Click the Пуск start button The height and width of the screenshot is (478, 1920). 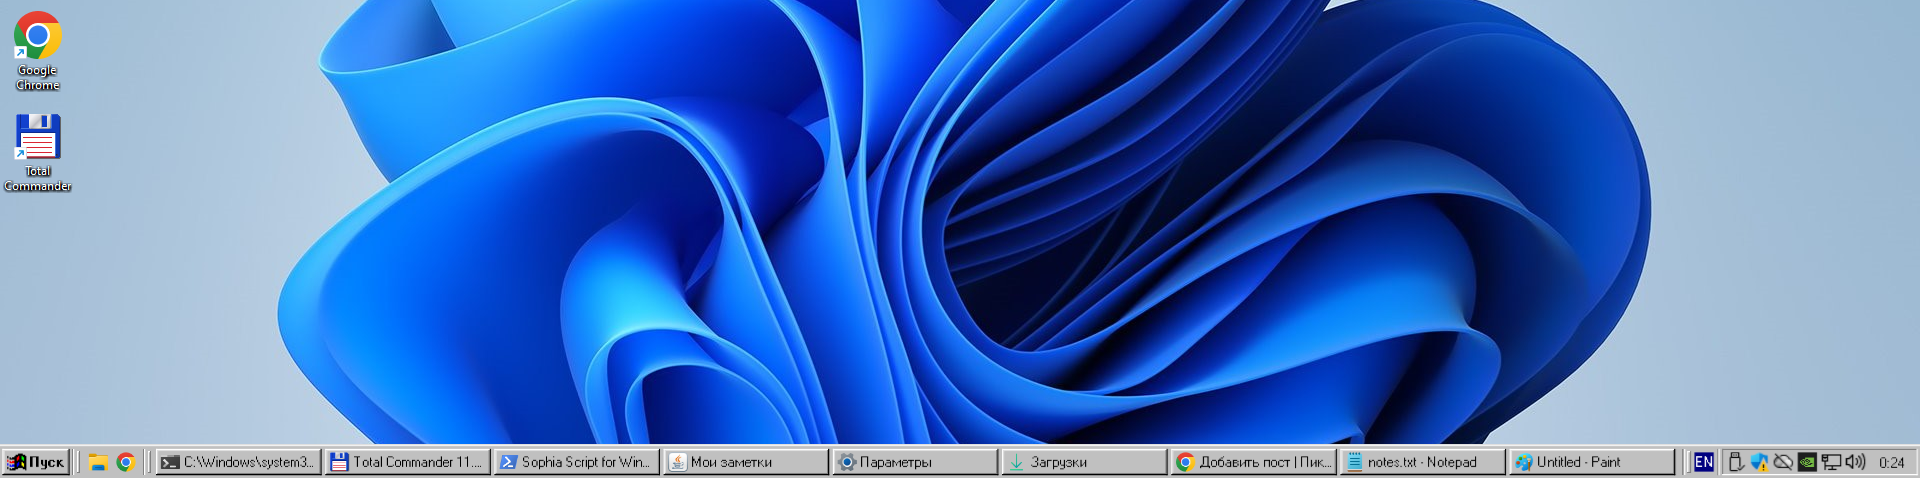36,462
